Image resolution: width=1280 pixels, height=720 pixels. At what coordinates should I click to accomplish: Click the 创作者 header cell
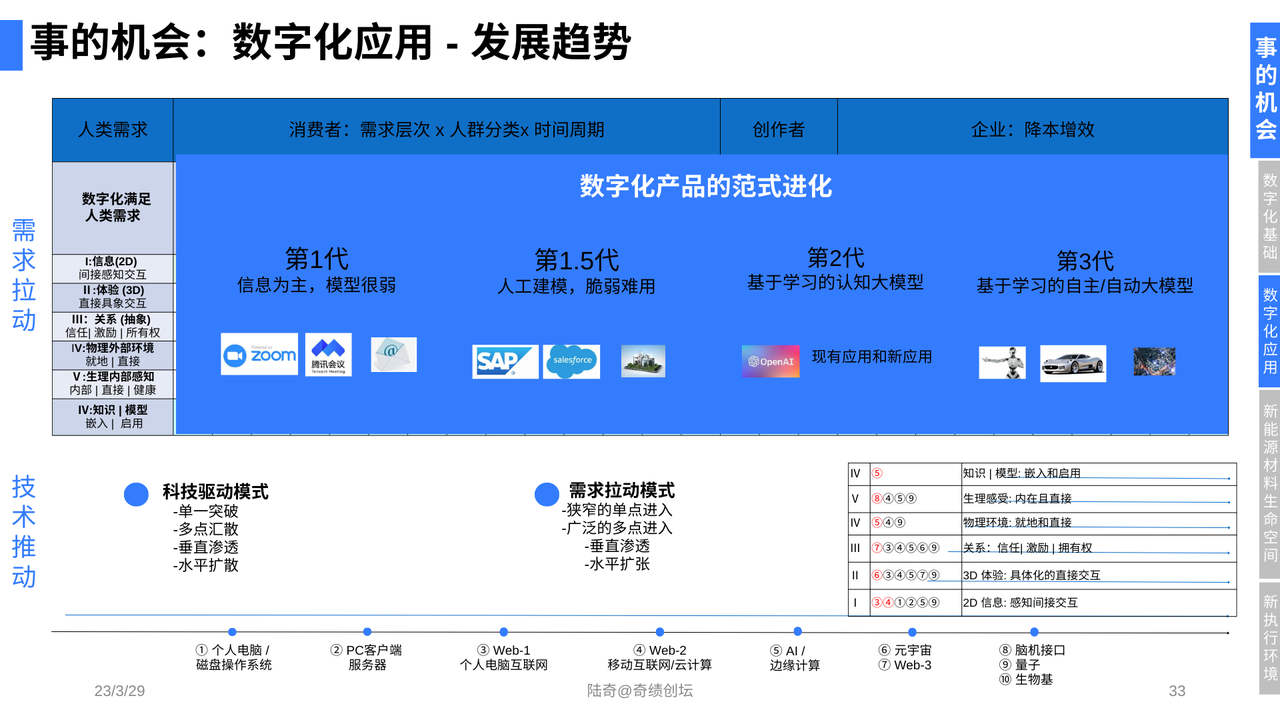778,129
